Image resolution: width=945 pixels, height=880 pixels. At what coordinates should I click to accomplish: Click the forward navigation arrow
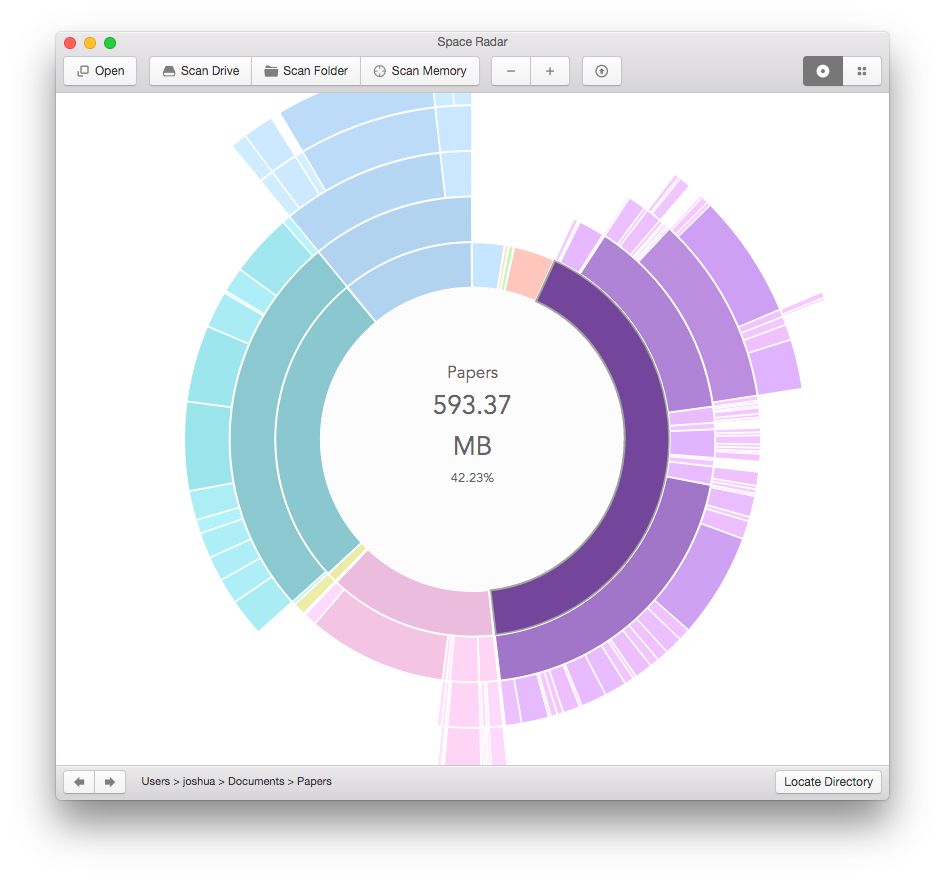[x=111, y=781]
